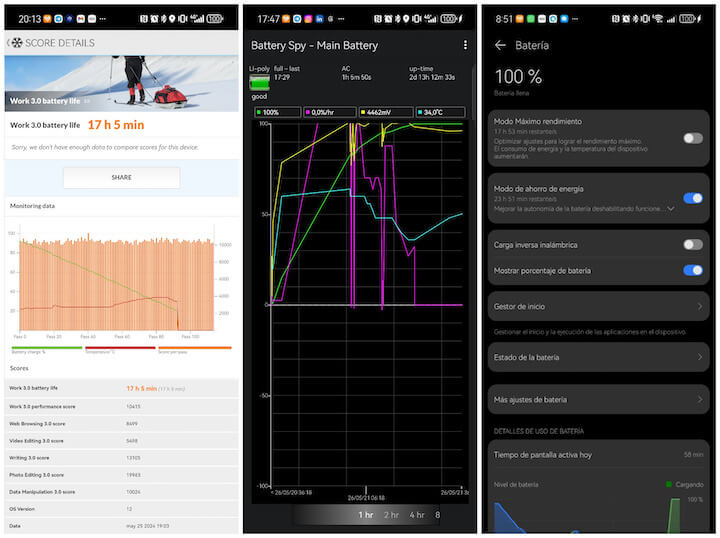The image size is (720, 538).
Task: Tap the alarm status icon on the Batería screen
Action: (626, 19)
